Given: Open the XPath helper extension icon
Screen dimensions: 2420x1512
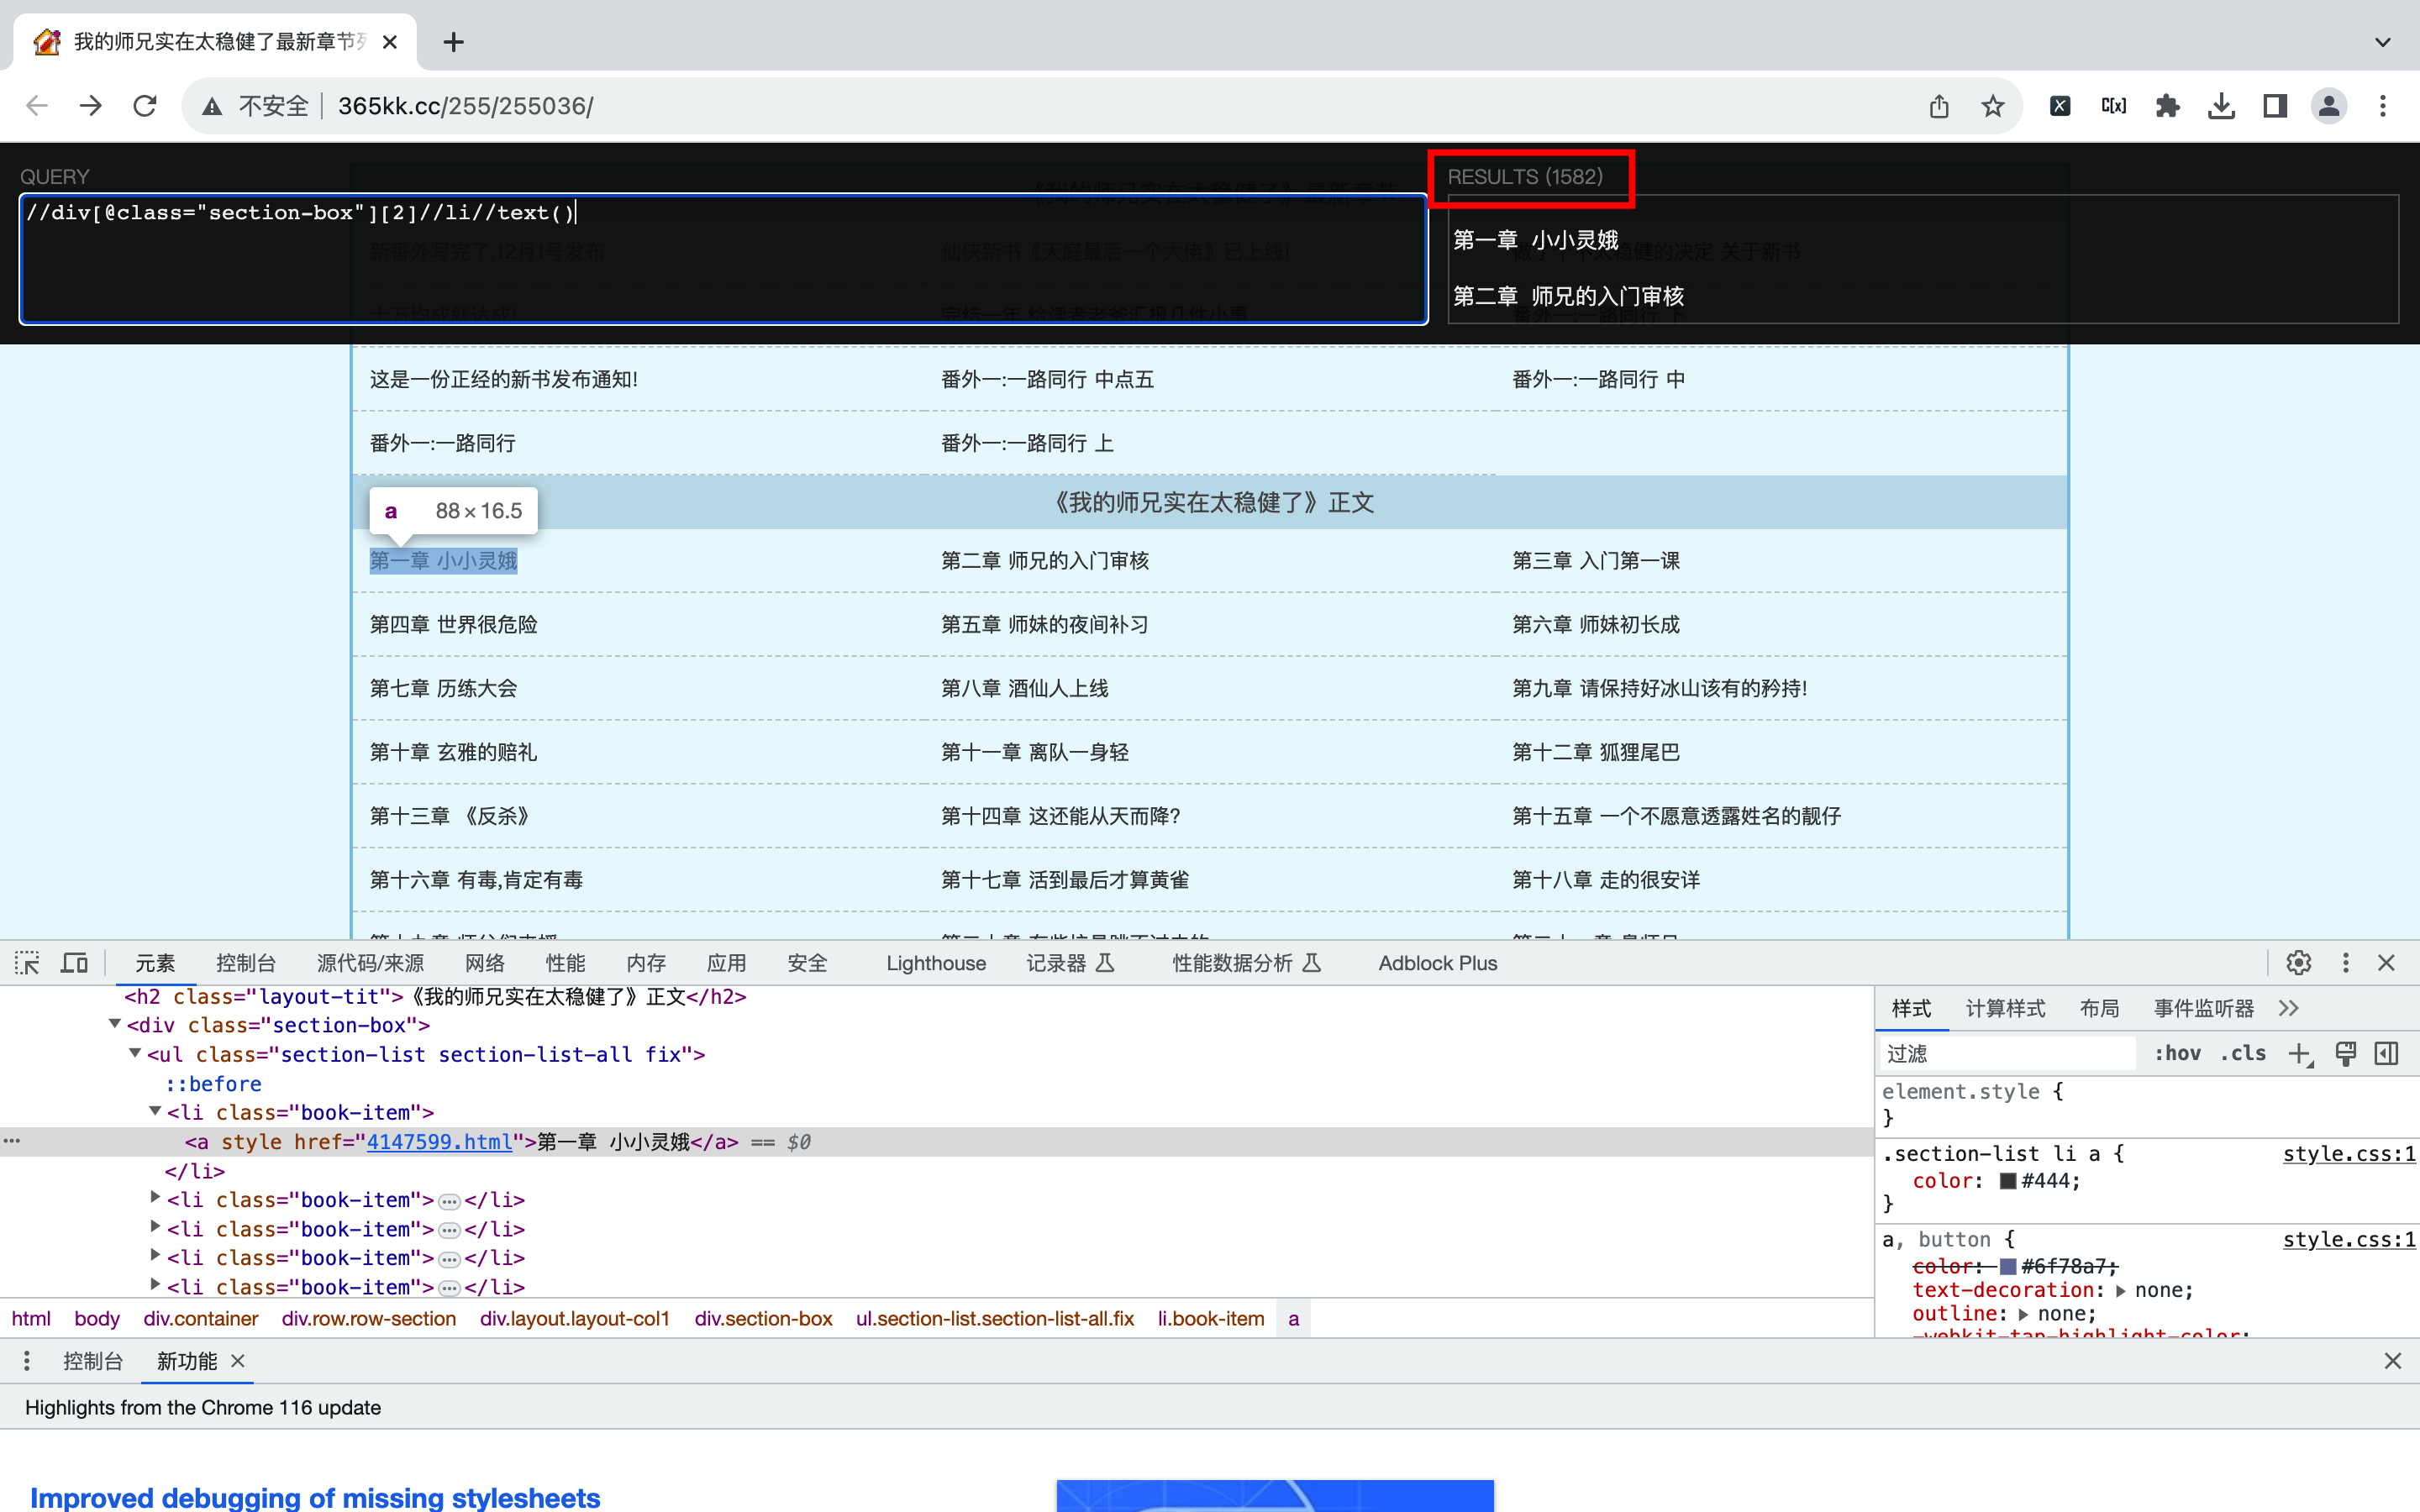Looking at the screenshot, I should [2060, 106].
